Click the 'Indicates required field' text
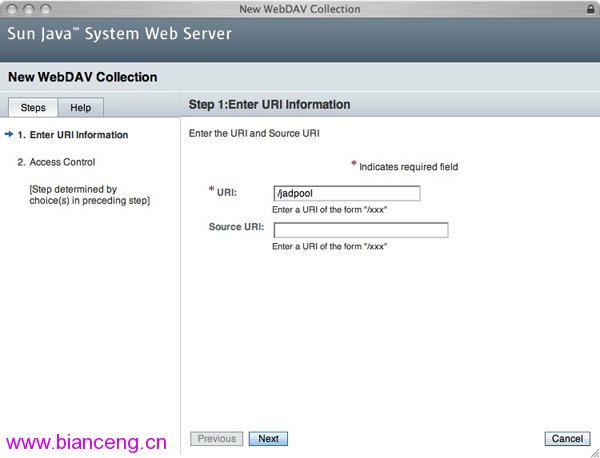The width and height of the screenshot is (600, 458). coord(408,167)
